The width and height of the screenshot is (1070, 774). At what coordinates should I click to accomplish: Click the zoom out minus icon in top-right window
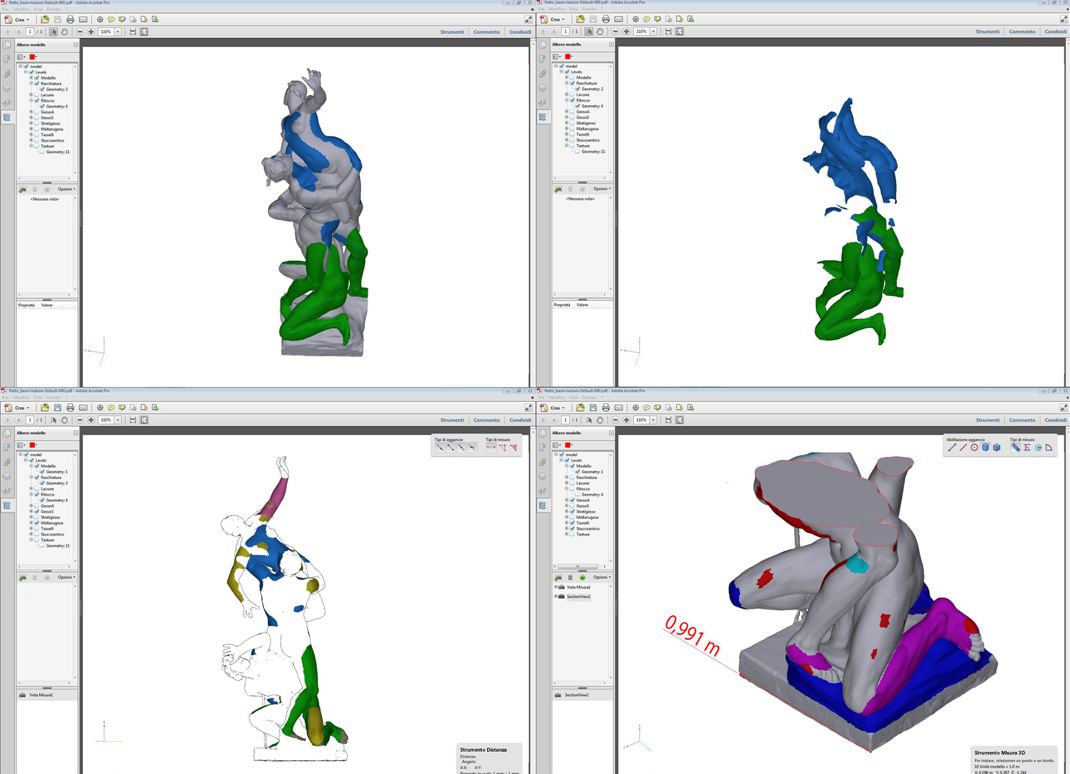pyautogui.click(x=616, y=31)
